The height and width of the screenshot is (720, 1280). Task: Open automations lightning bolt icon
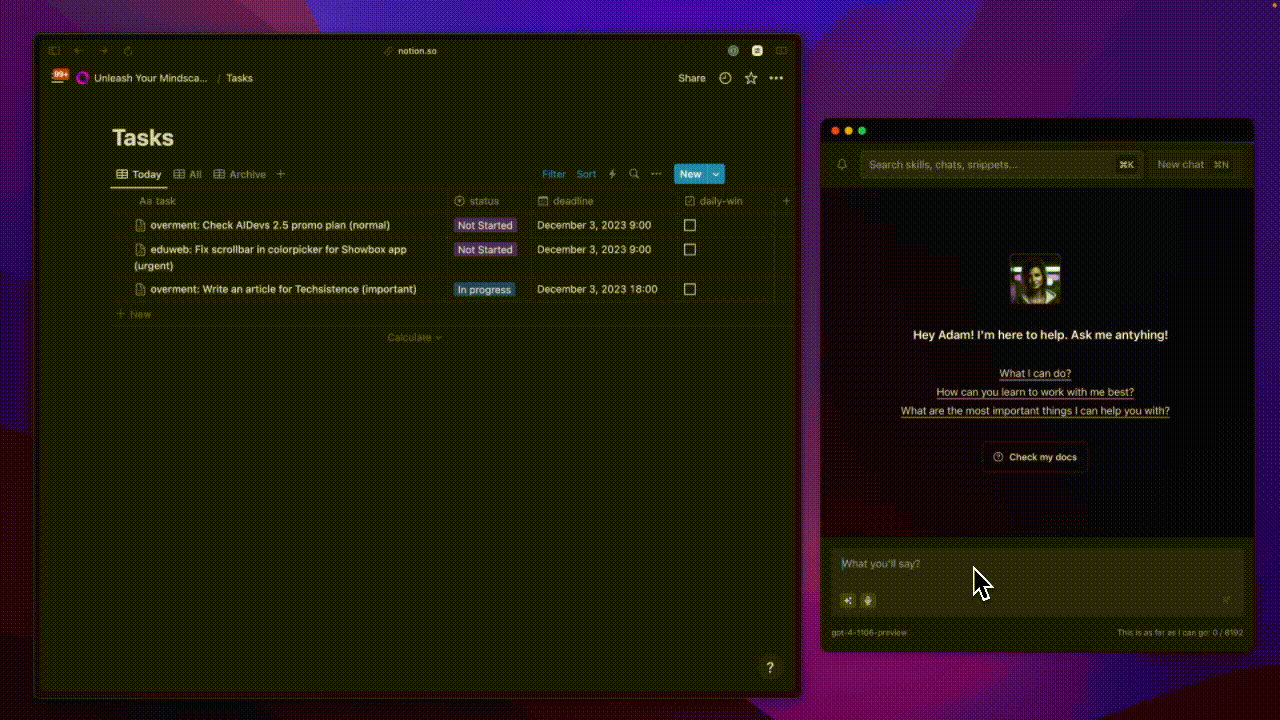point(612,174)
